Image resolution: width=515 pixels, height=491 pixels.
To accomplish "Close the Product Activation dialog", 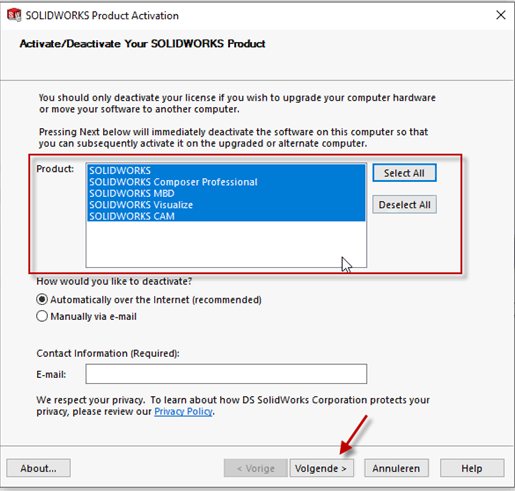I will pos(501,15).
